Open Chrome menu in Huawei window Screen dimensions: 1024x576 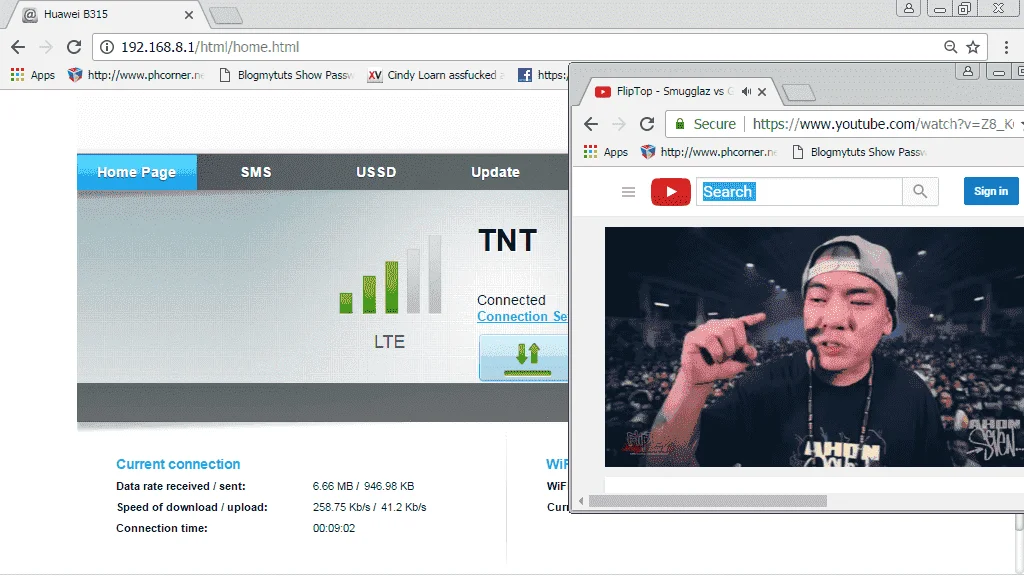click(1006, 47)
